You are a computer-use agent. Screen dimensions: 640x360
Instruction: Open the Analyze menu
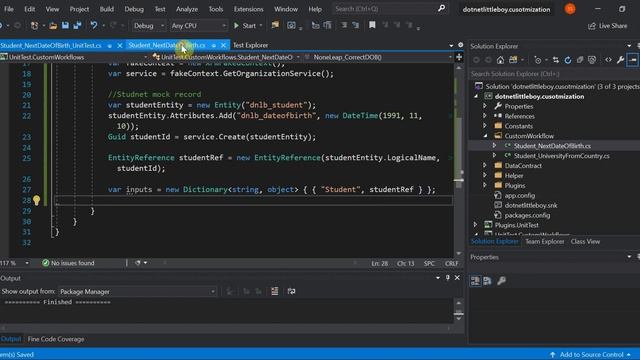(187, 9)
